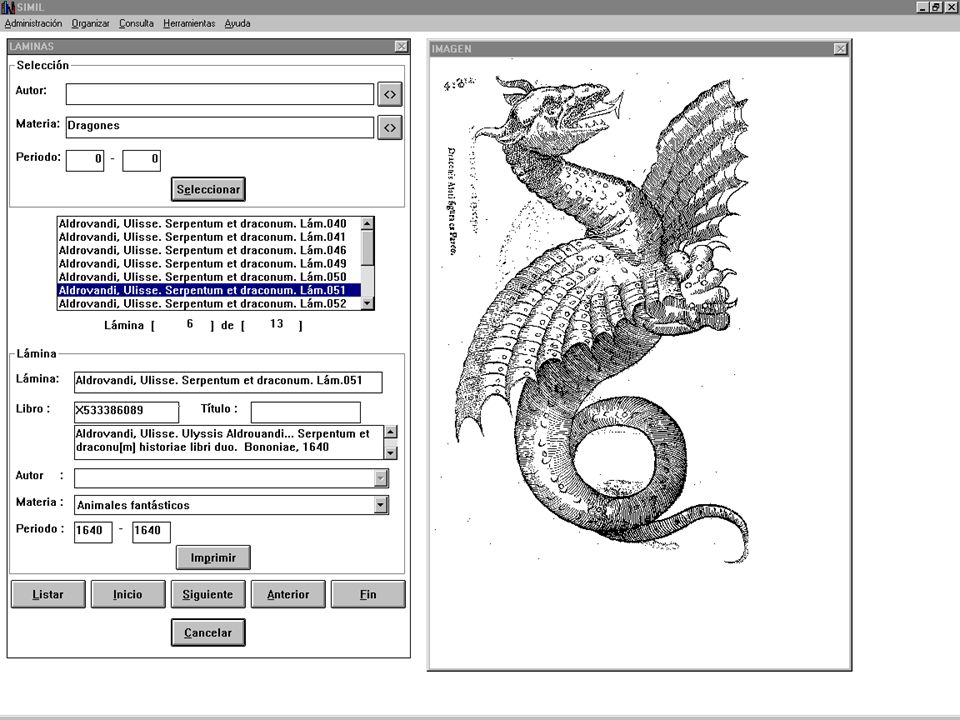Open the Consulta menu

[x=136, y=23]
